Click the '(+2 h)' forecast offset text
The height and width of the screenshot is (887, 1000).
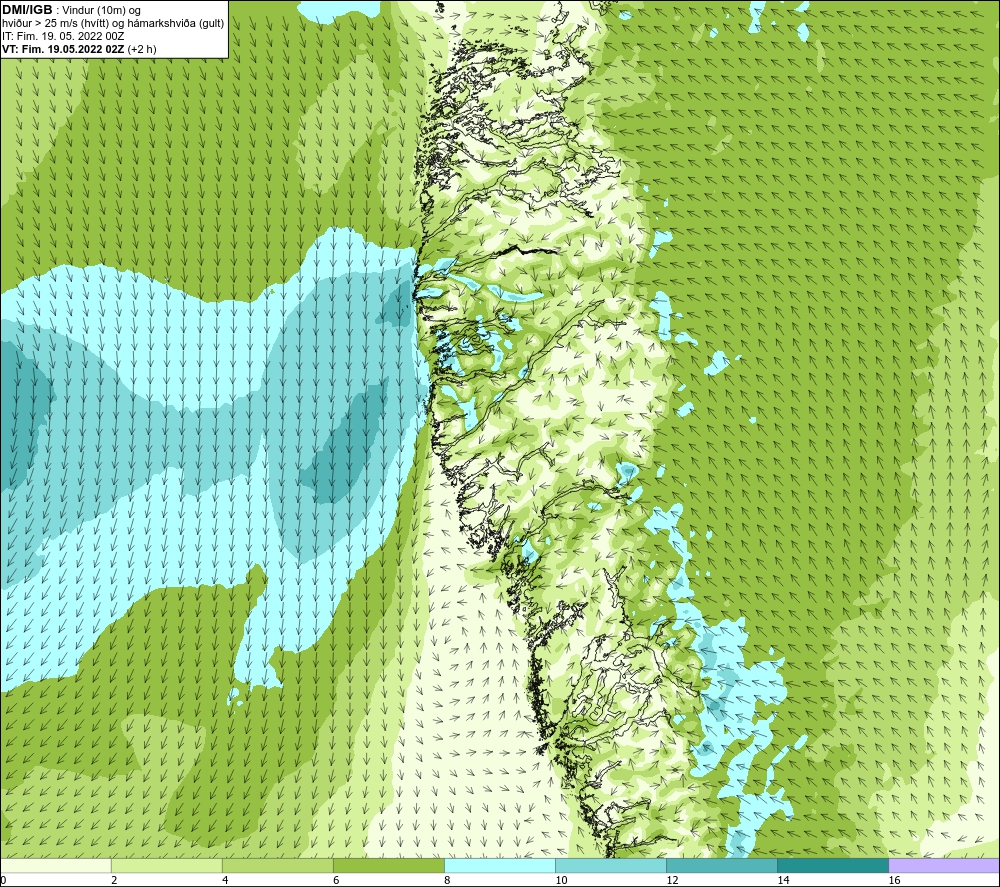click(x=142, y=49)
